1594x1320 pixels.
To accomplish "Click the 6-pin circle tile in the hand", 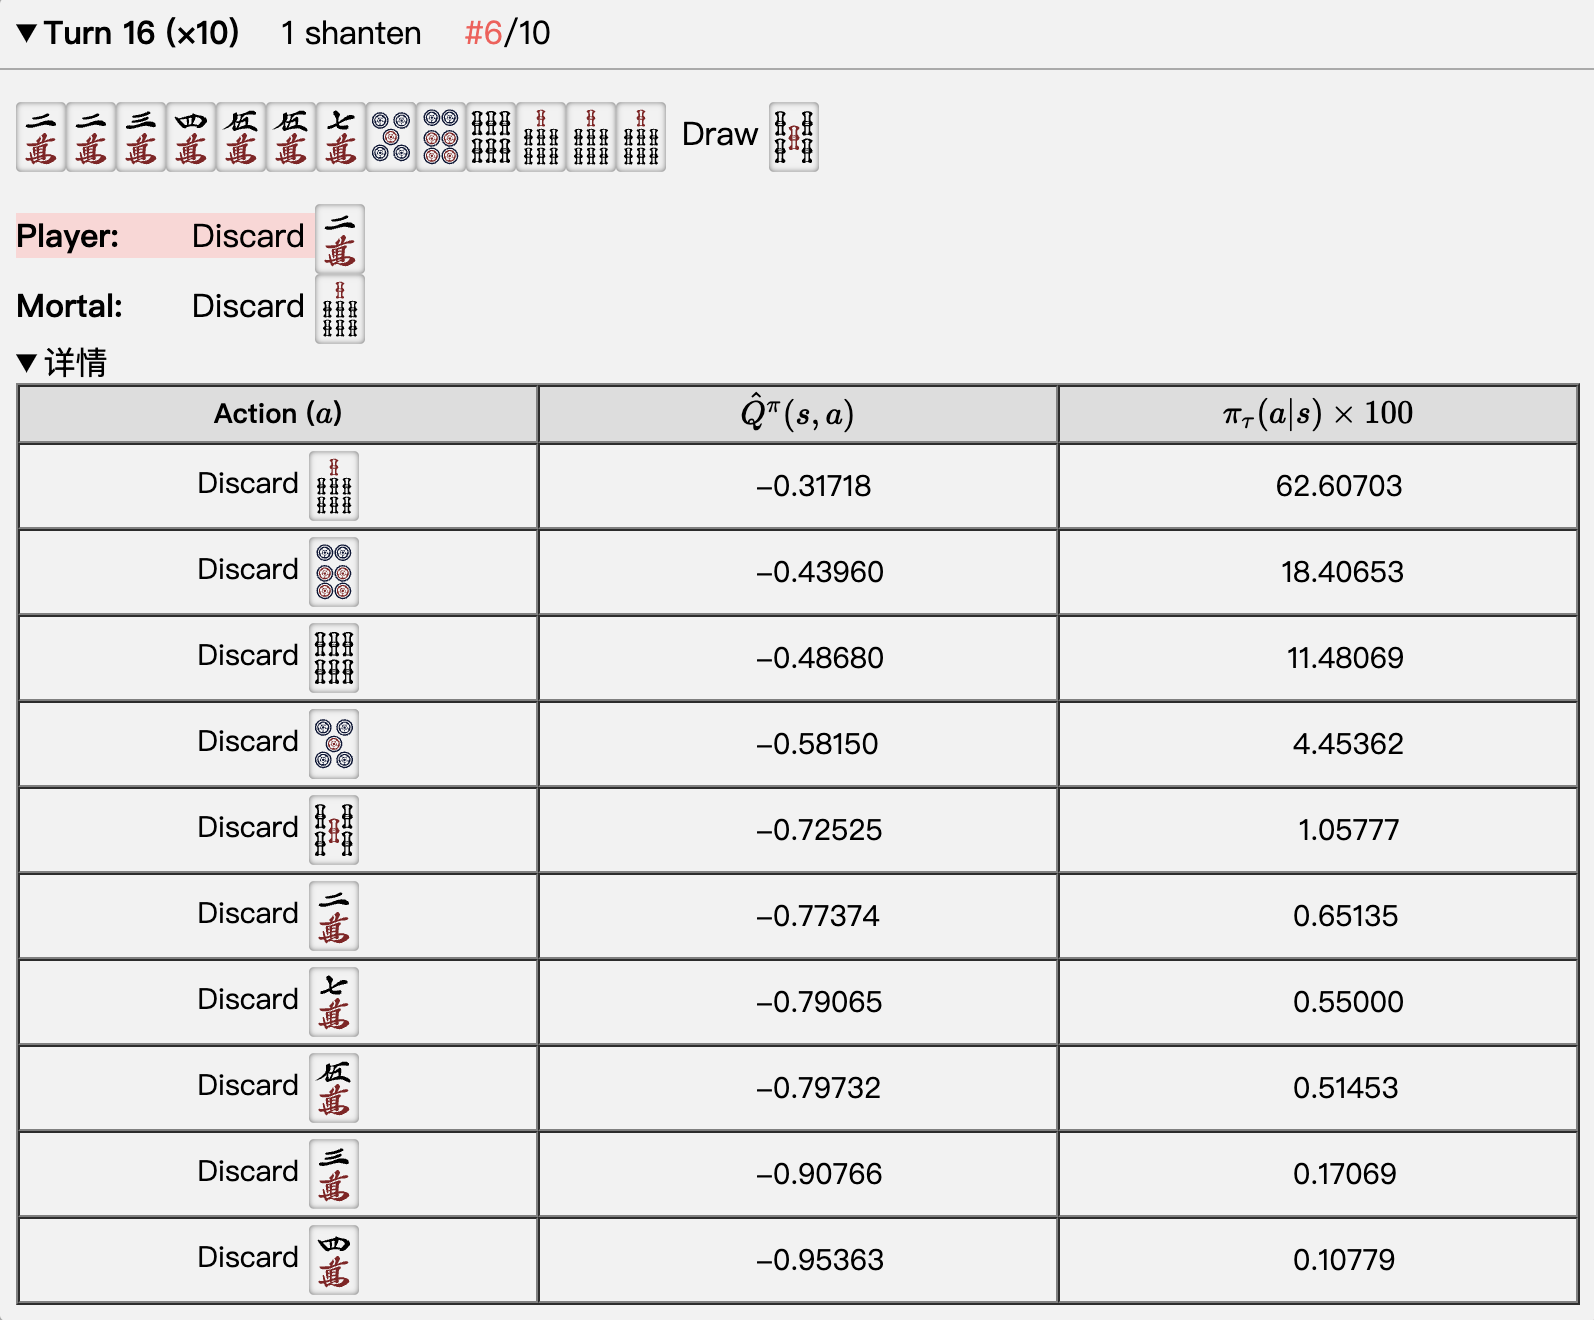I will [441, 137].
